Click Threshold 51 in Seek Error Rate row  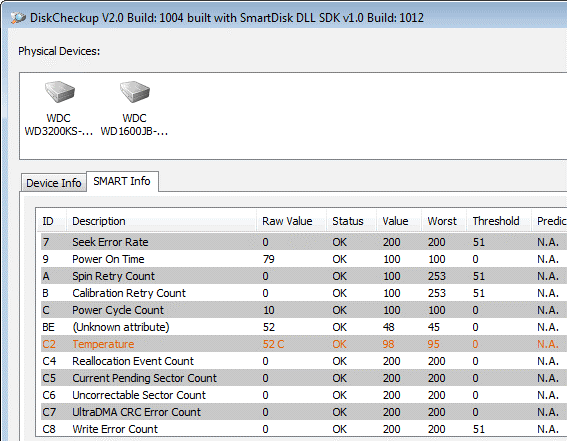point(479,242)
